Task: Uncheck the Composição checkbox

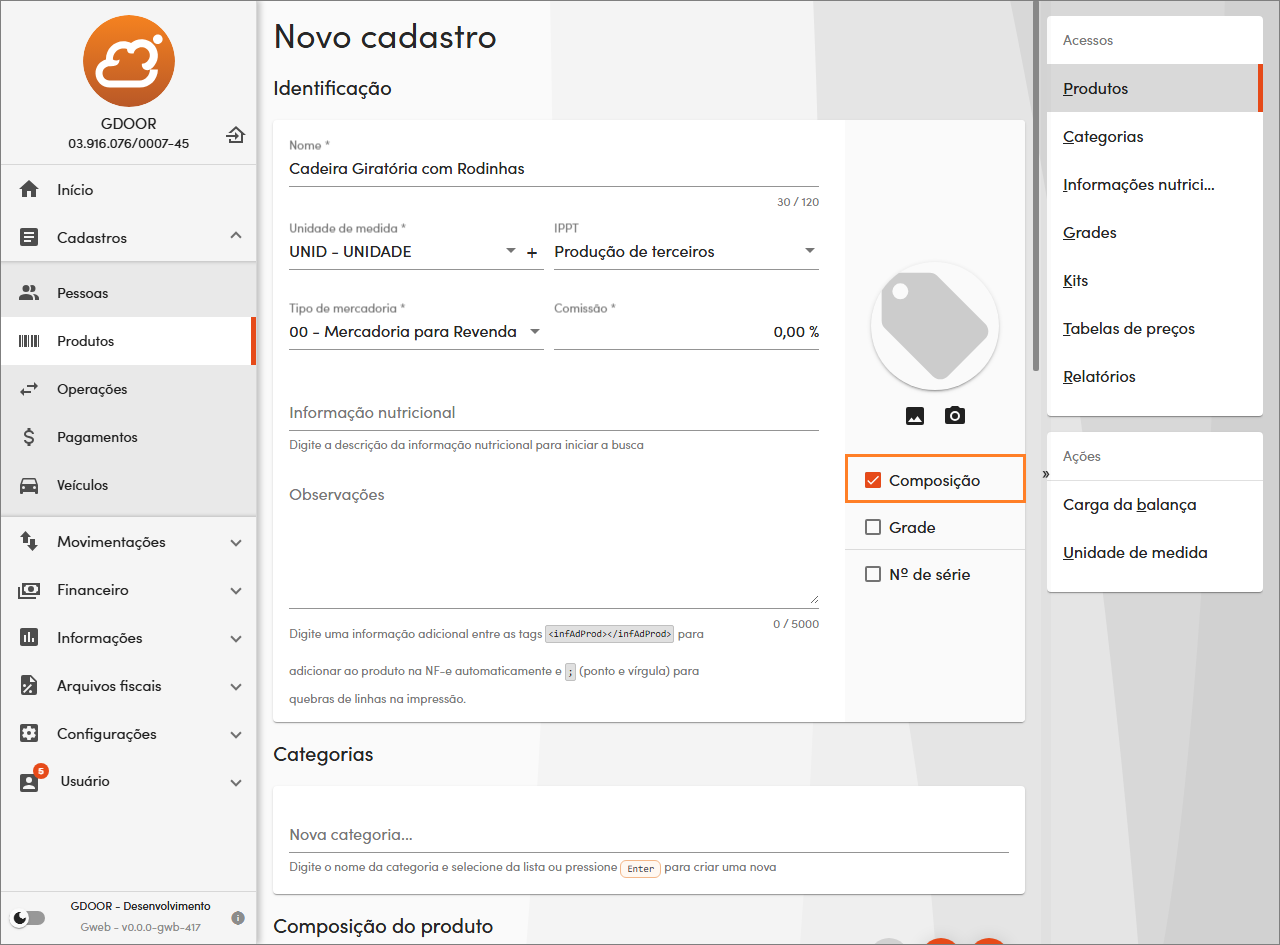Action: 873,480
